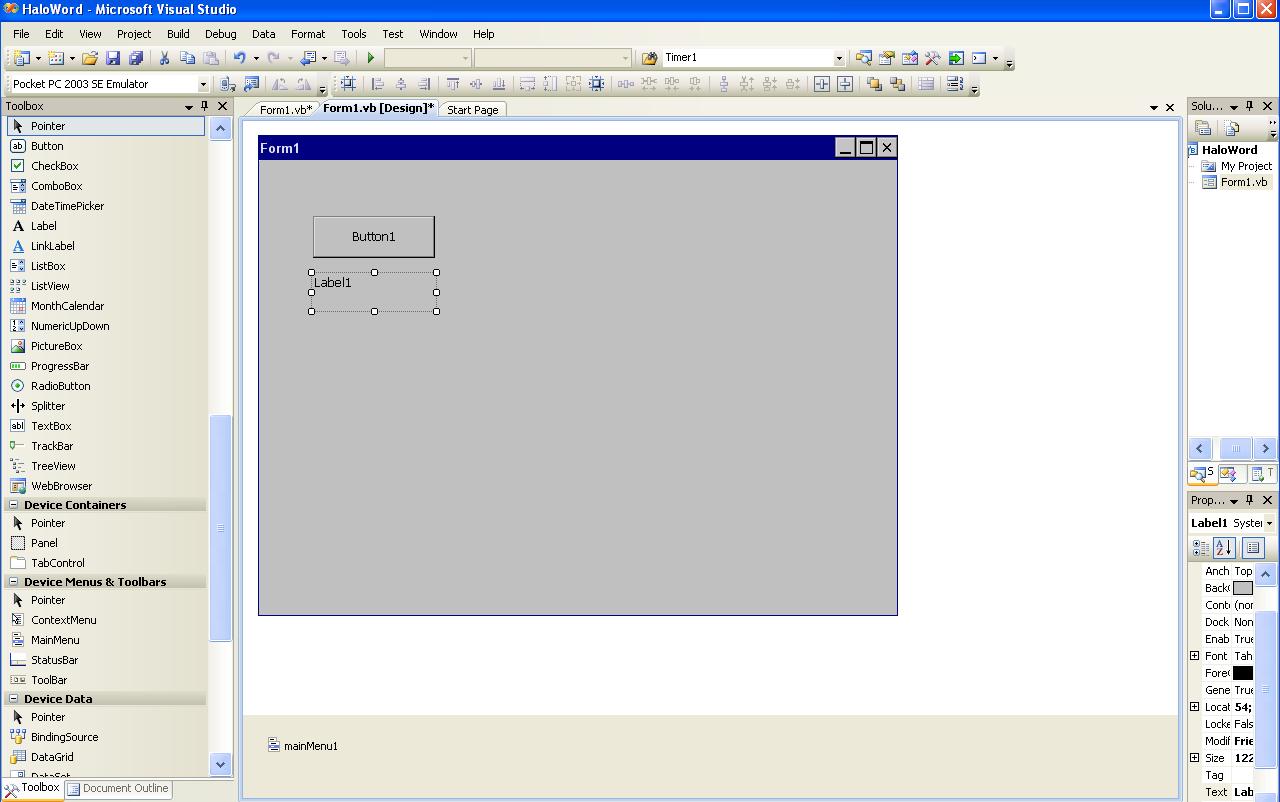Screen dimensions: 1280x802
Task: Click the Save All toolbar icon
Action: point(137,57)
